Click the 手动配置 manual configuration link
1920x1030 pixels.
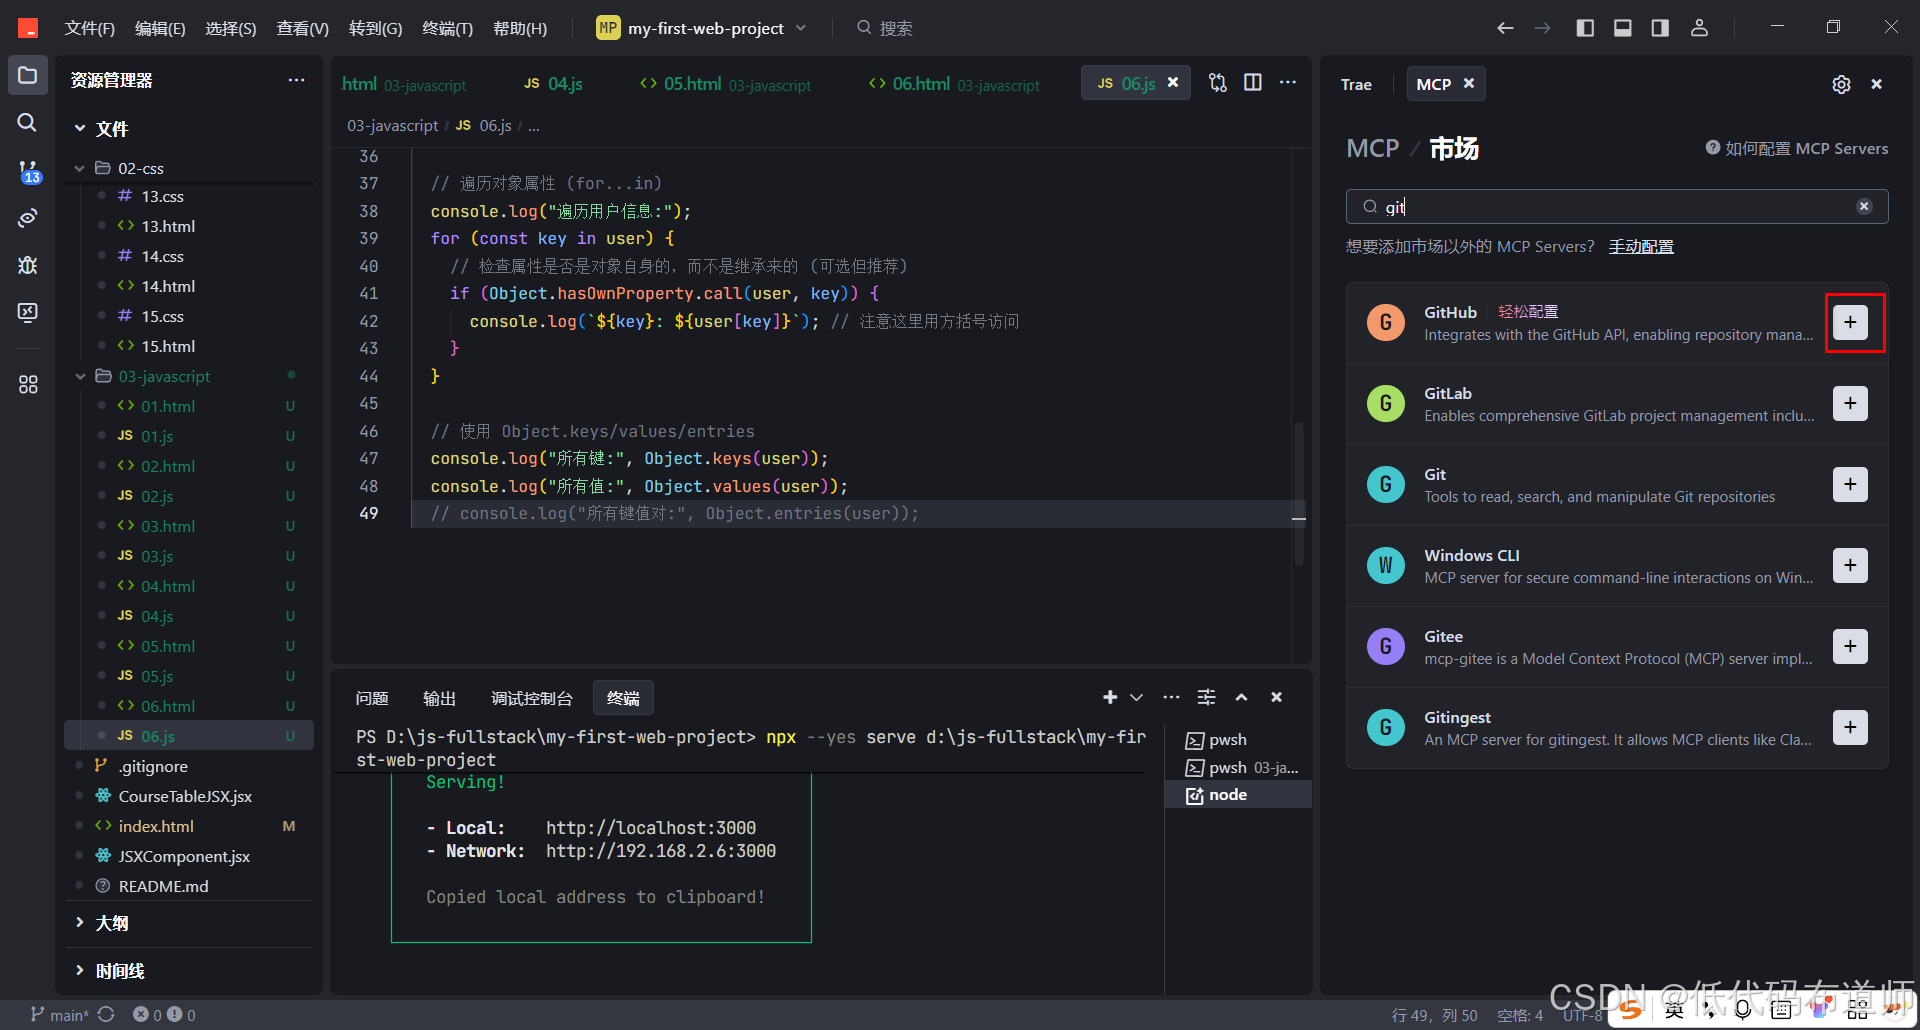pos(1641,246)
